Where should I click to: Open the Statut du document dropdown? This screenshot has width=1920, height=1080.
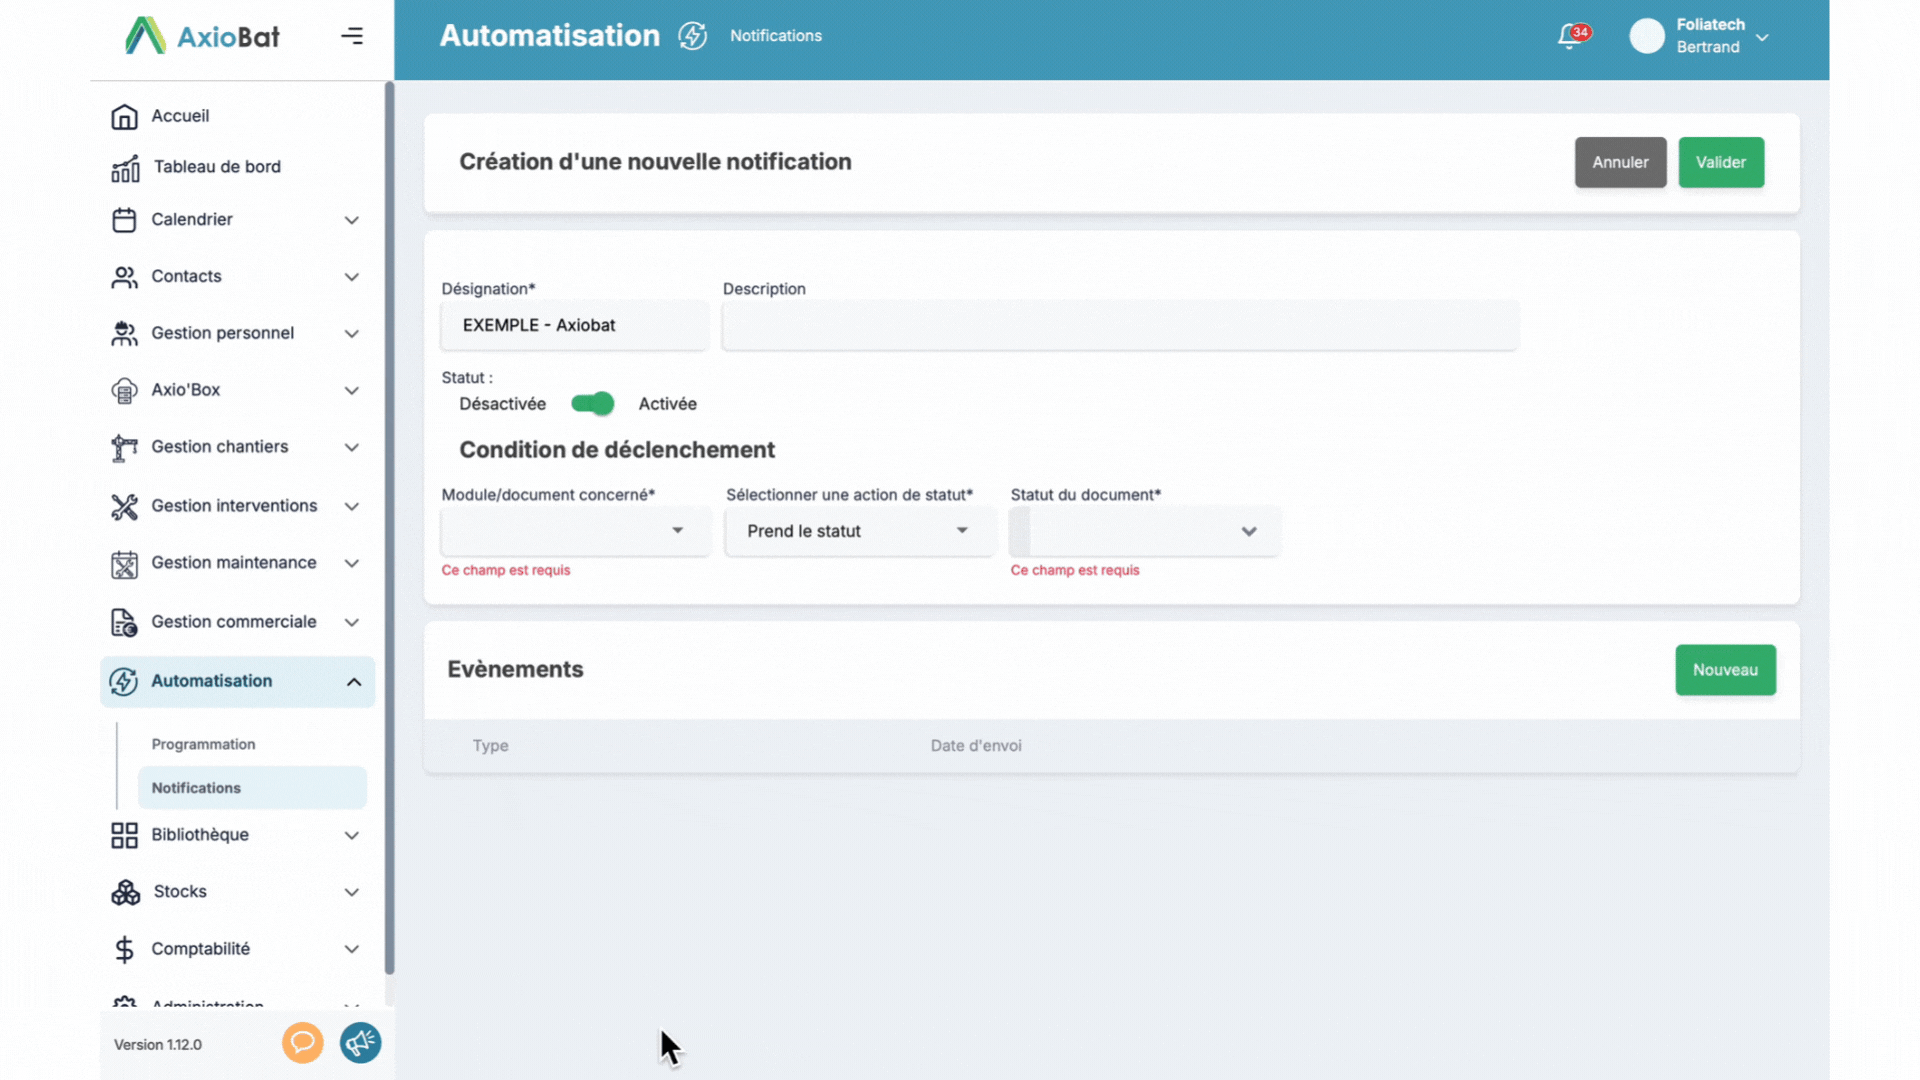tap(1144, 531)
